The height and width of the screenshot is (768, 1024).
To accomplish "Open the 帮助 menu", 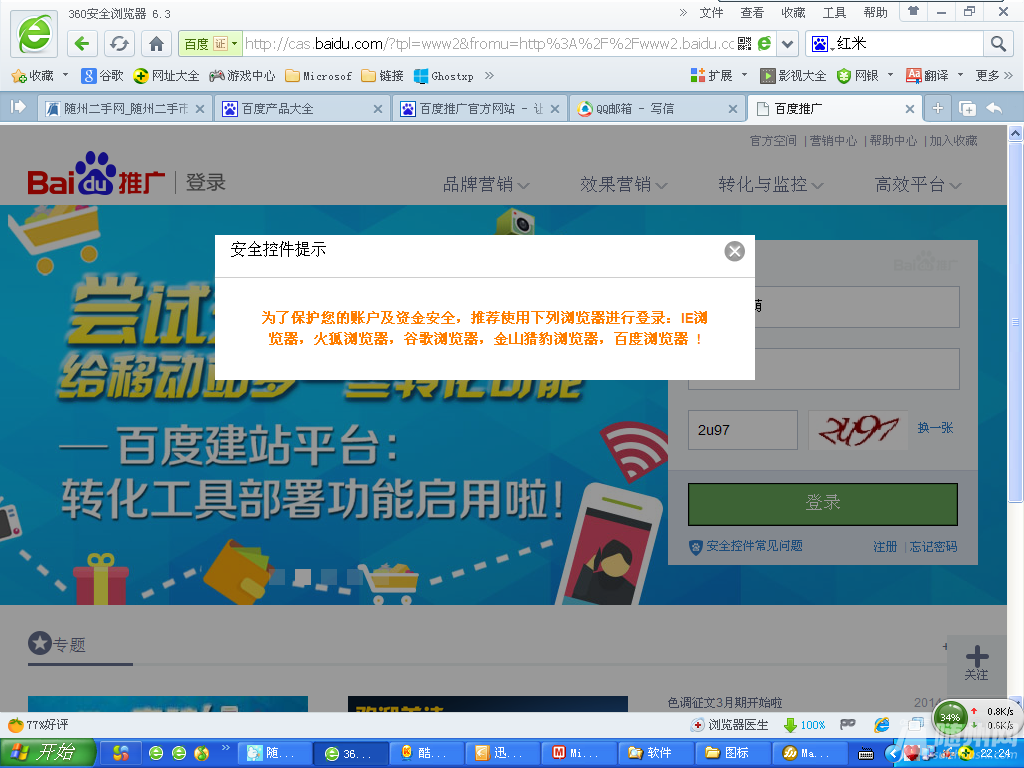I will 875,12.
